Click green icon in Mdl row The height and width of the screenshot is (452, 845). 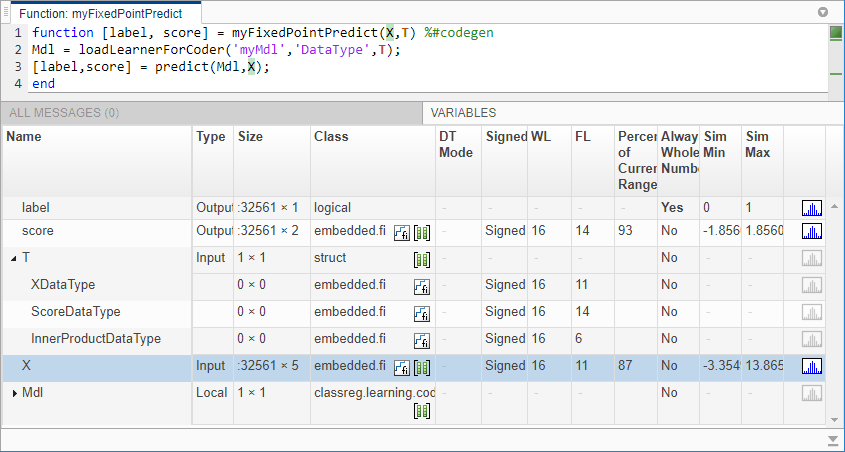[x=421, y=410]
